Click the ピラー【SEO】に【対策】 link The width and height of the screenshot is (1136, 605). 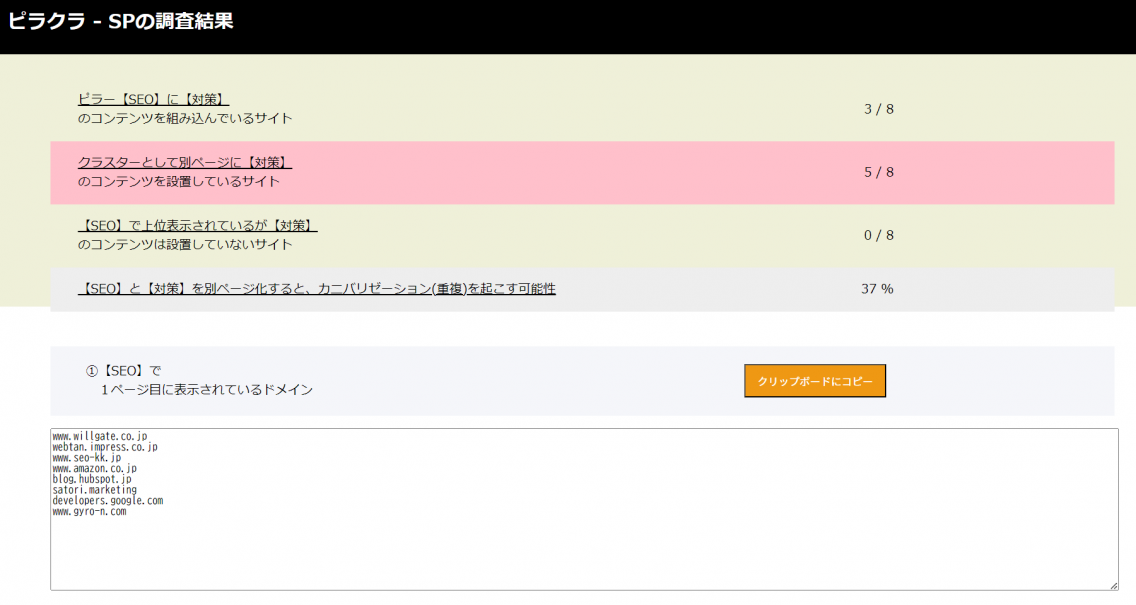point(153,99)
